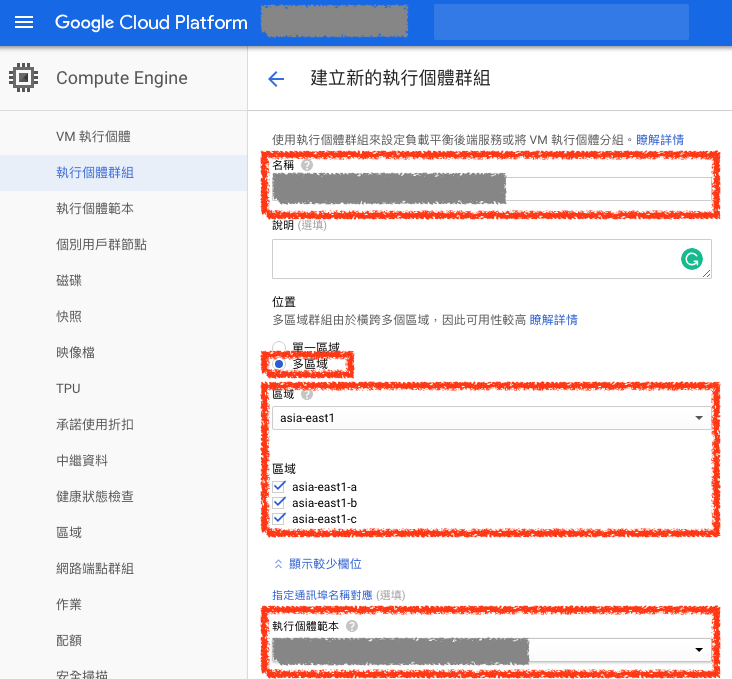Image resolution: width=732 pixels, height=679 pixels.
Task: Uncheck the asia-east1-a checkbox
Action: (280, 487)
